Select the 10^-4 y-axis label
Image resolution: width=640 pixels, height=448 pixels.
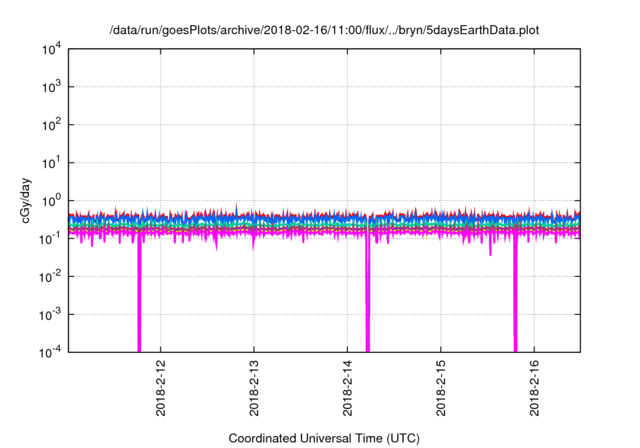51,352
